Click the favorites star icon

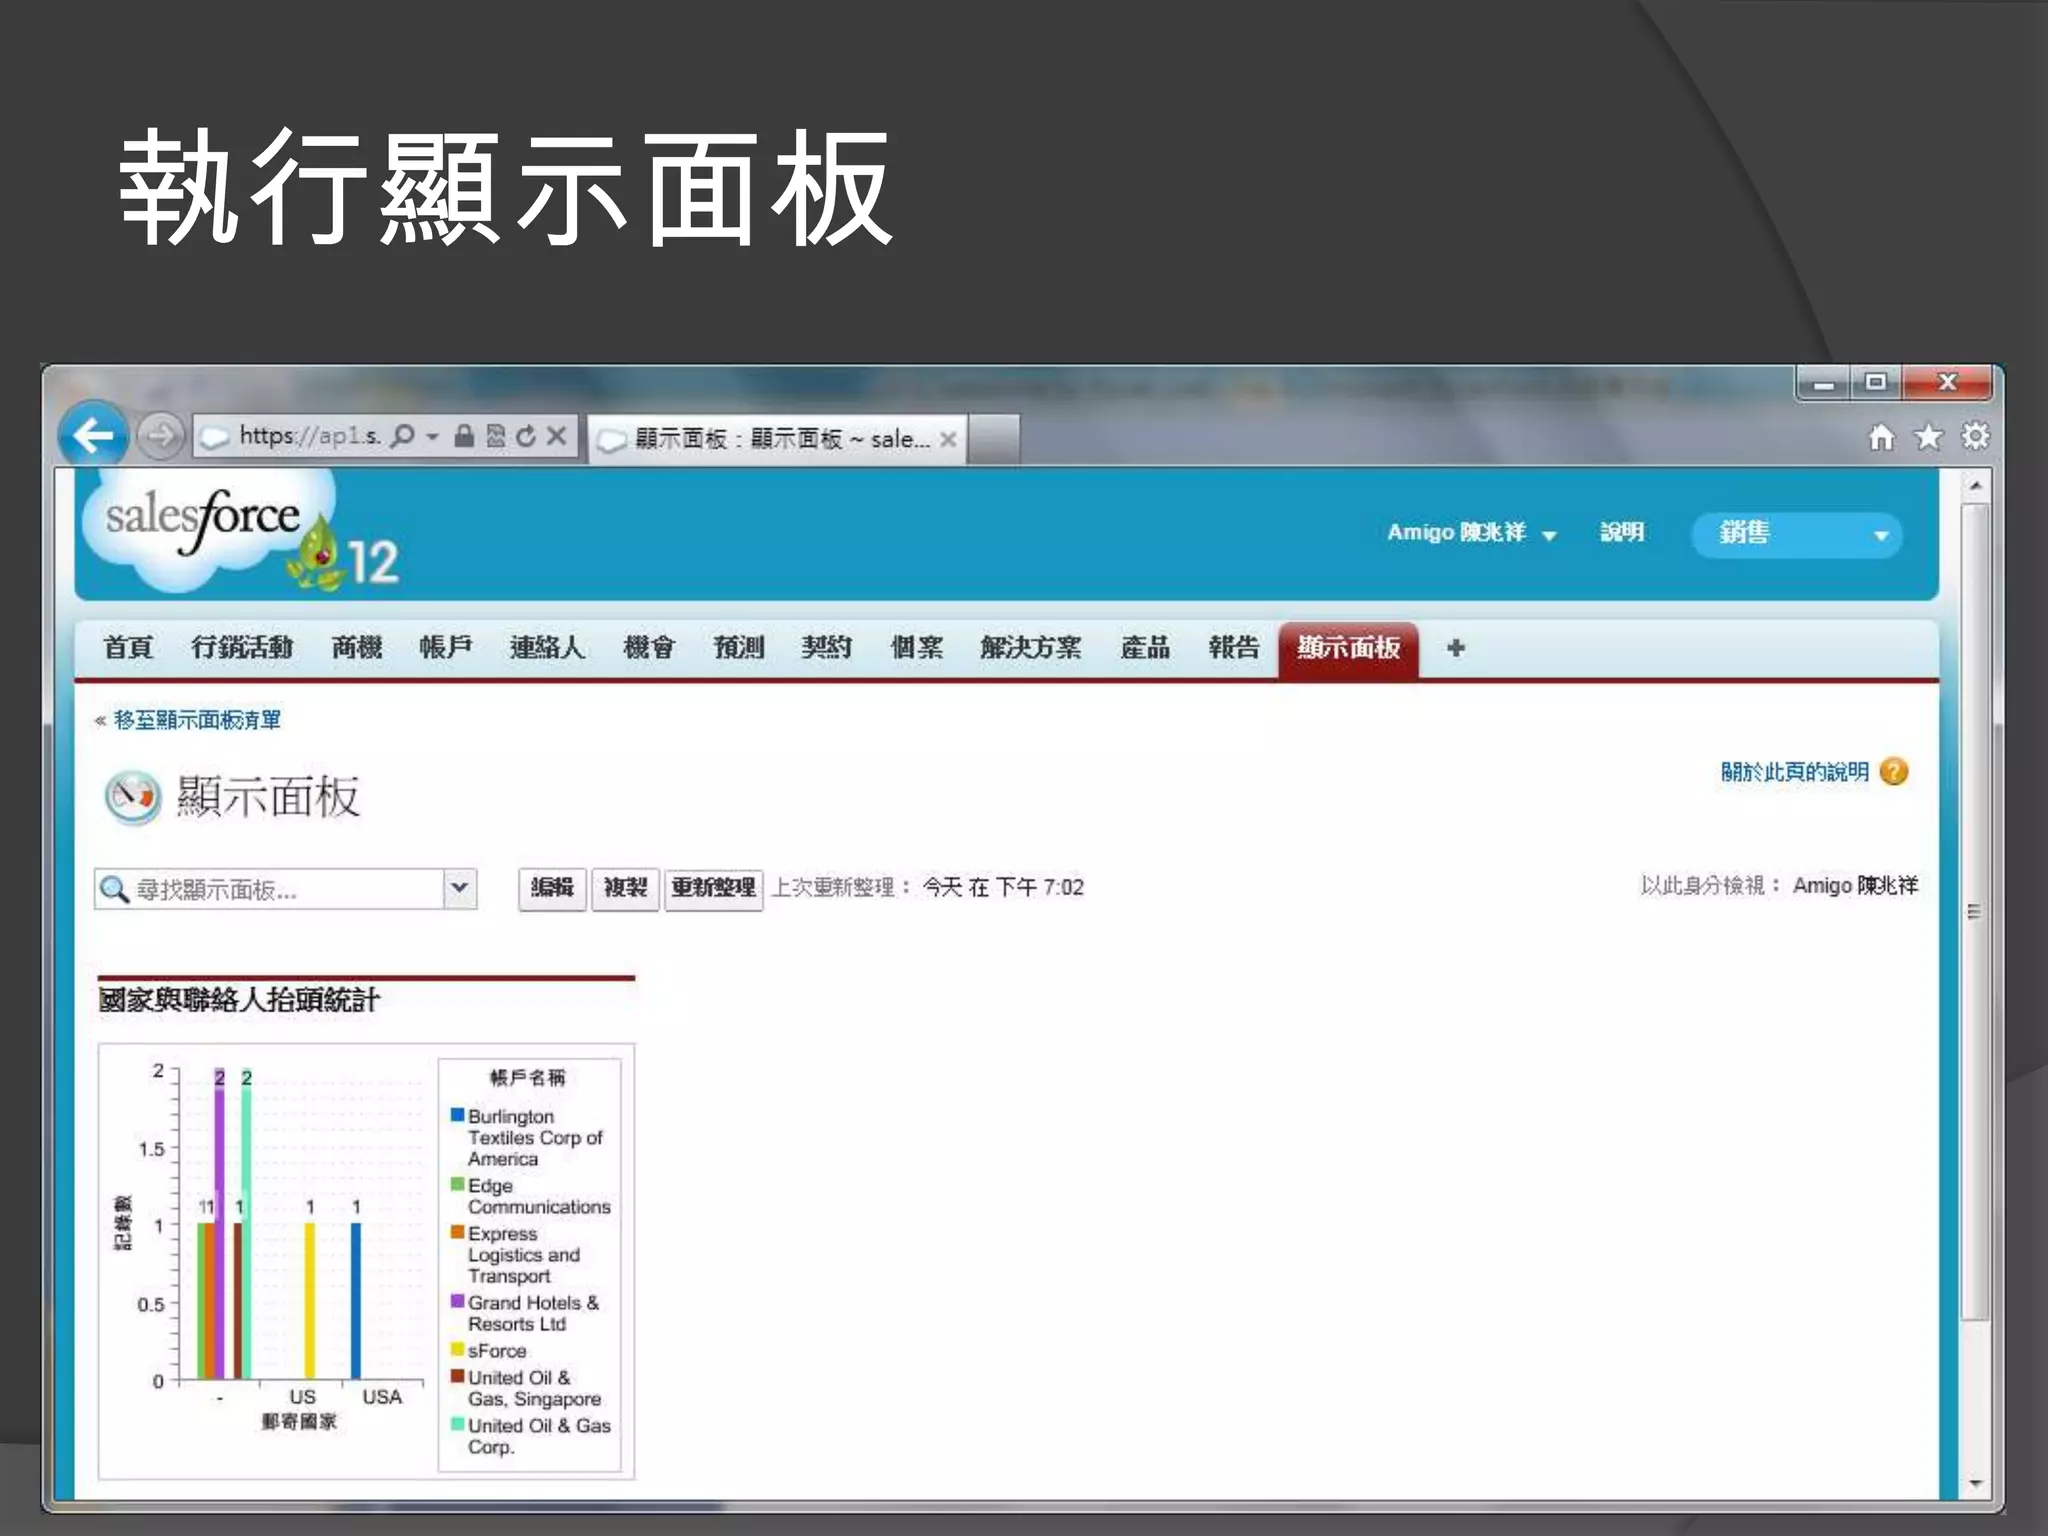pyautogui.click(x=1928, y=437)
